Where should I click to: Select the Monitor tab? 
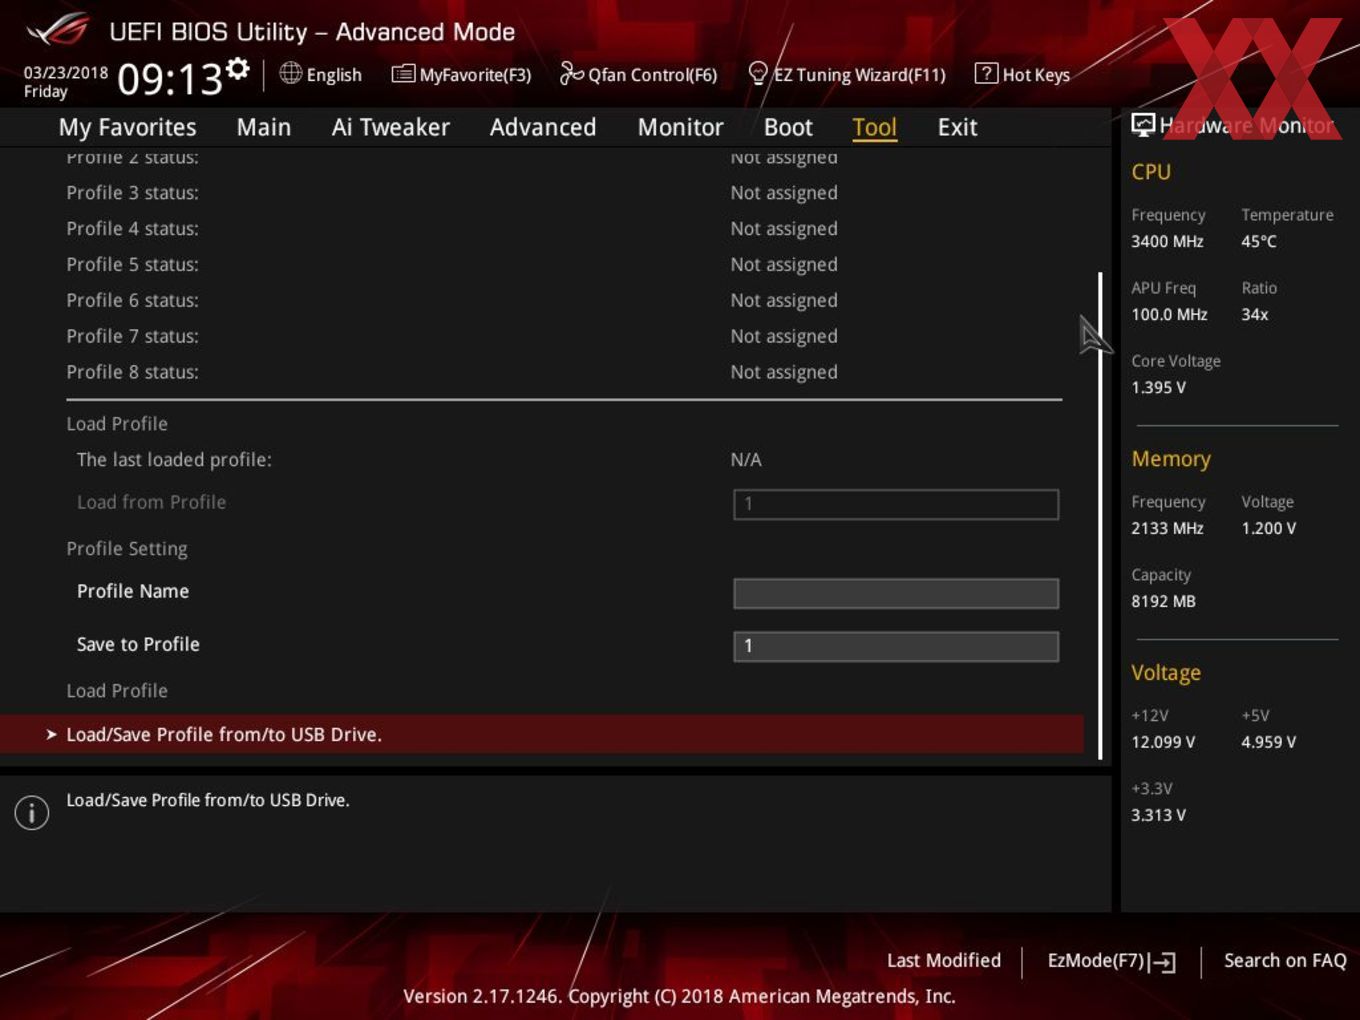coord(680,127)
